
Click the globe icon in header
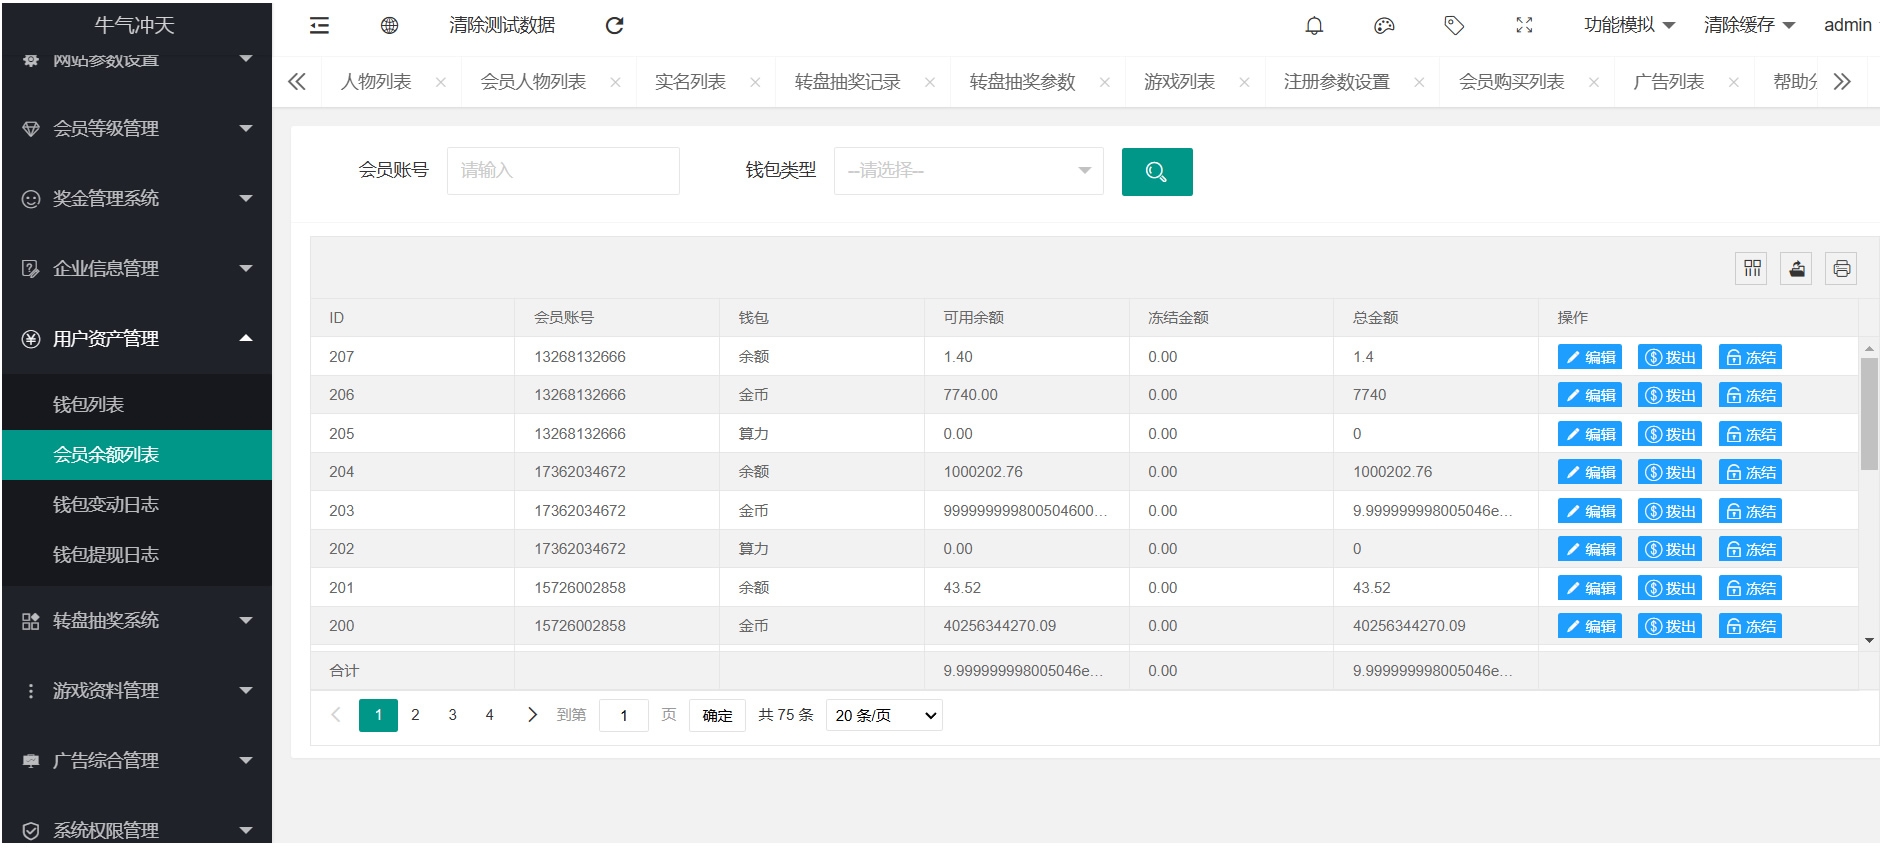tap(389, 26)
